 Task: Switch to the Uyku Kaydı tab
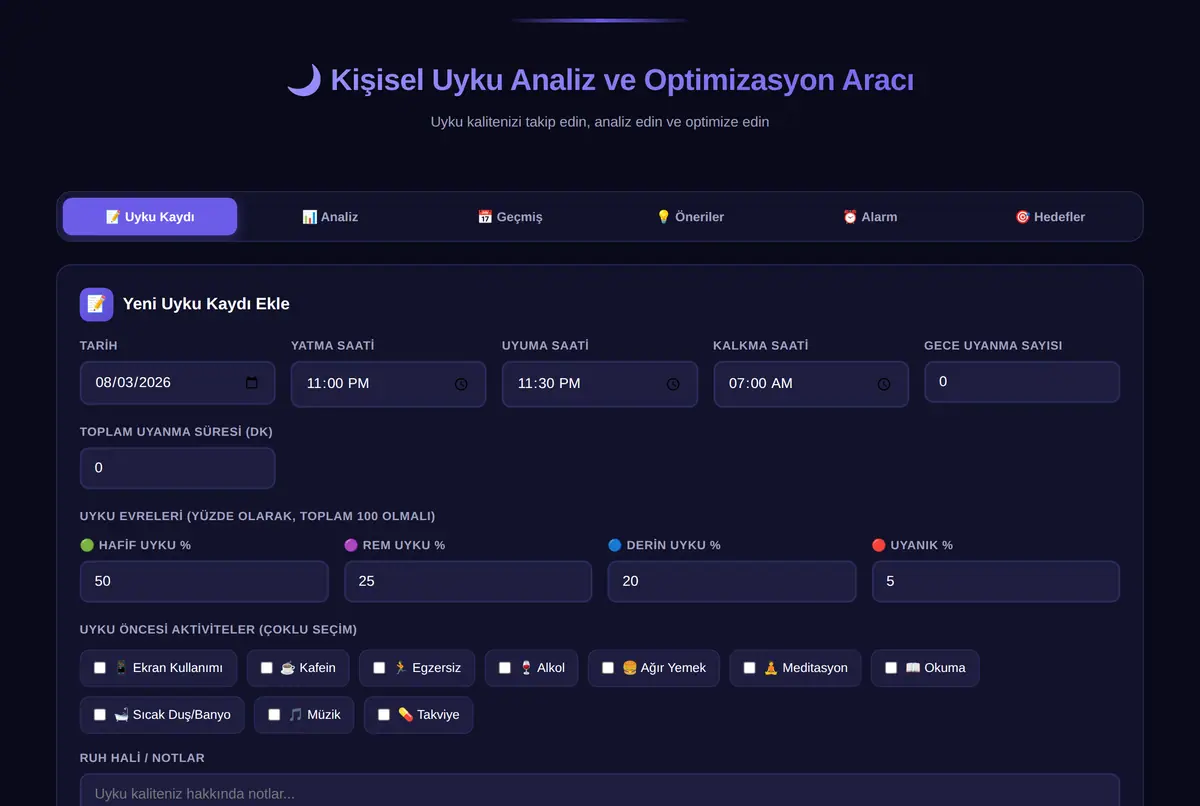point(150,217)
